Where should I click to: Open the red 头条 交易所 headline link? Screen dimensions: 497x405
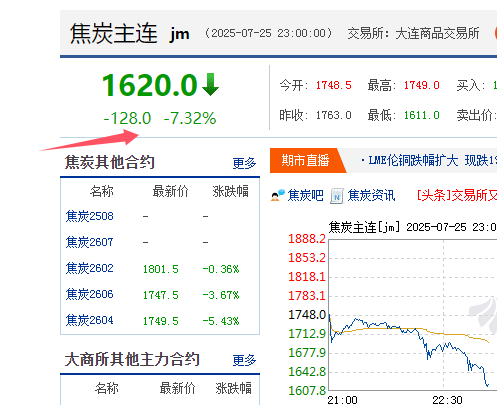[x=457, y=195]
